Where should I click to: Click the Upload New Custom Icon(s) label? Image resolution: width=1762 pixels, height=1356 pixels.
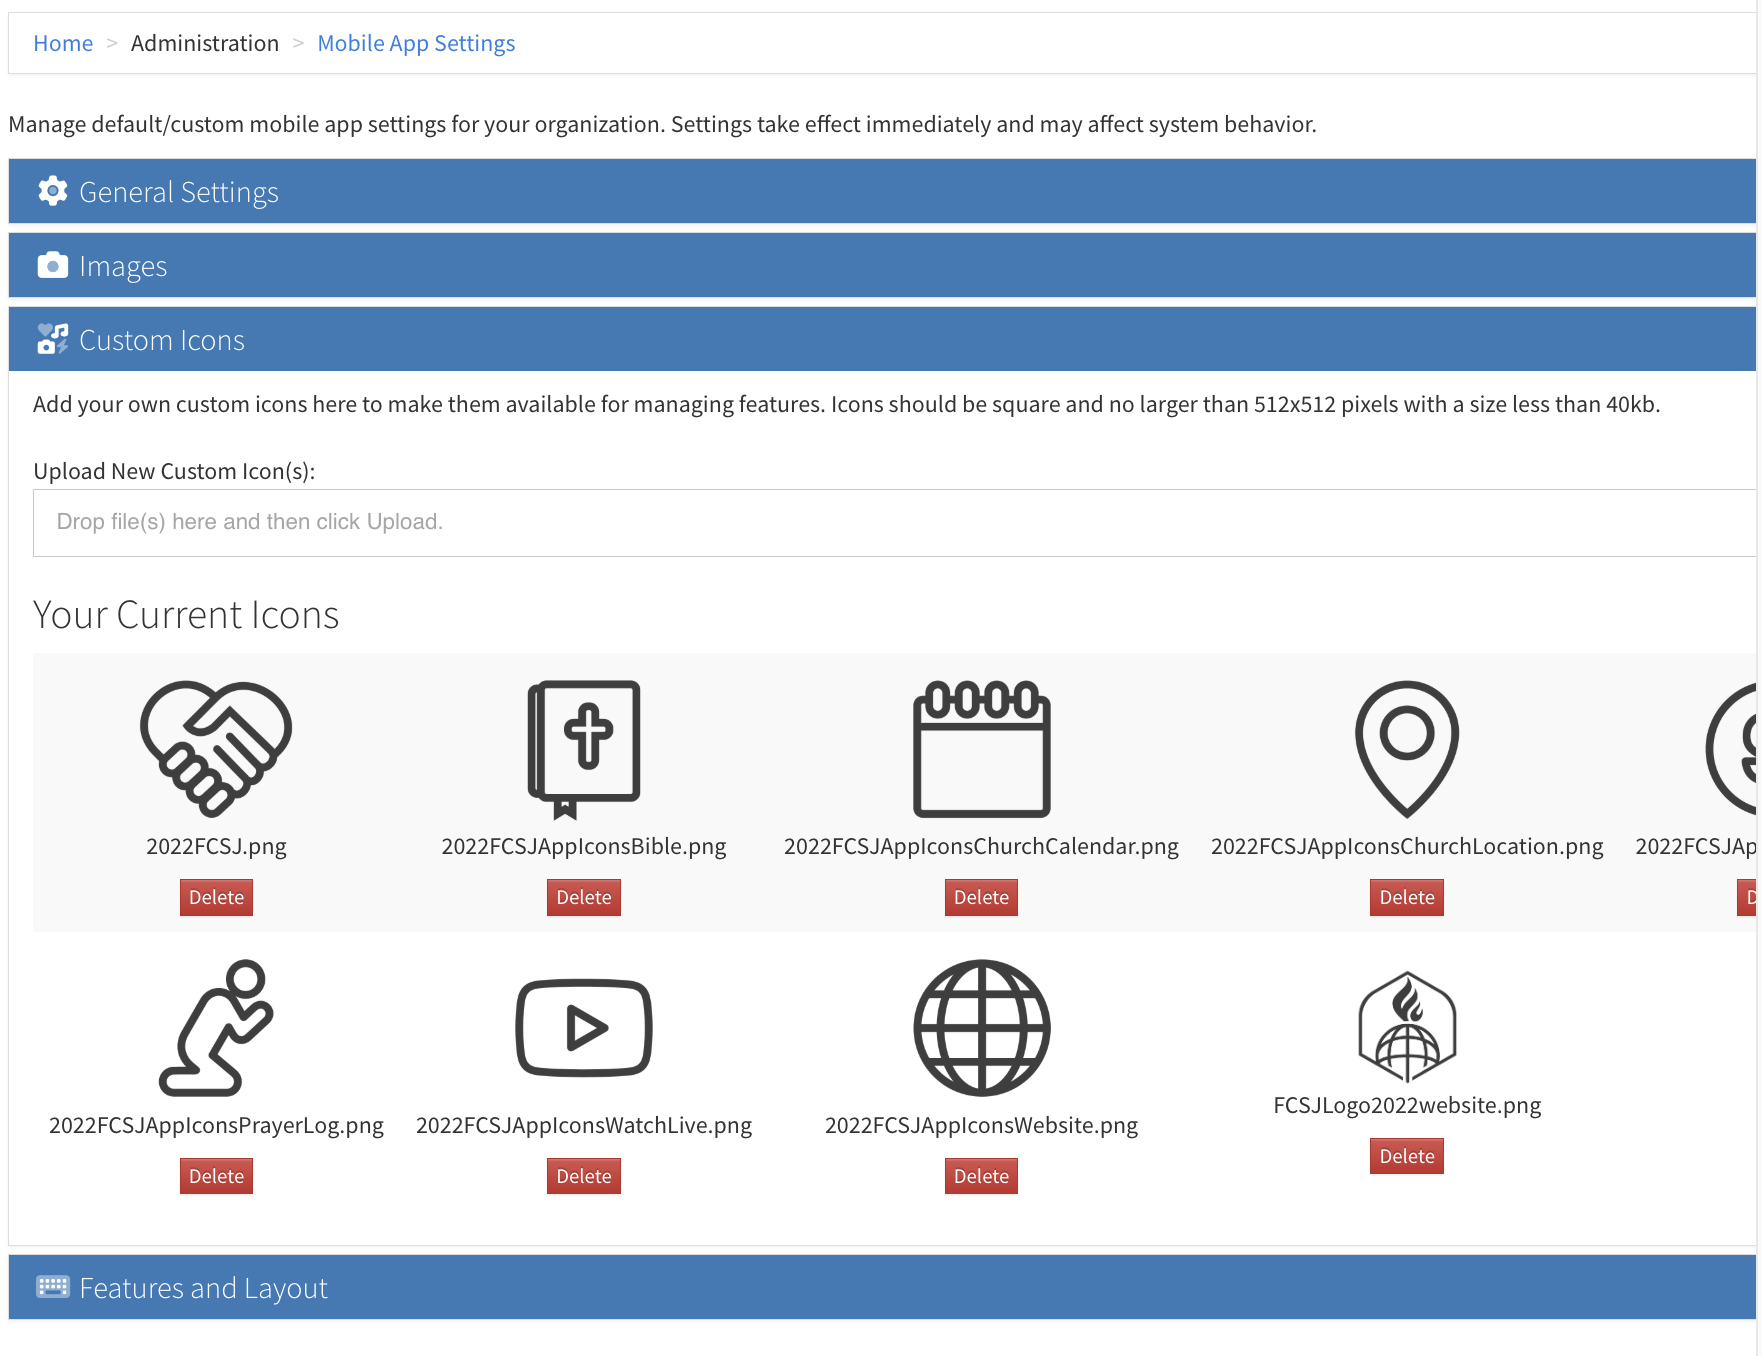[x=174, y=471]
